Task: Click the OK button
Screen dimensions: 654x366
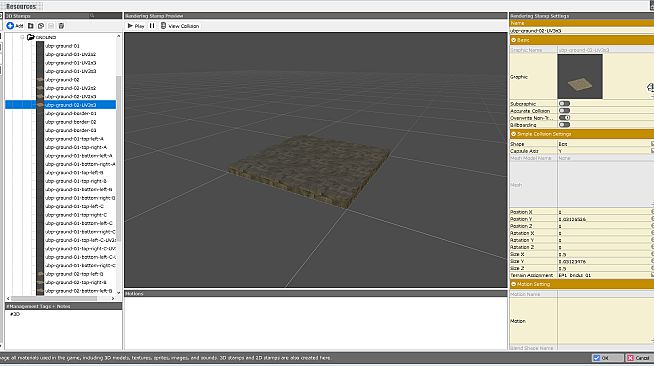Action: click(x=607, y=358)
